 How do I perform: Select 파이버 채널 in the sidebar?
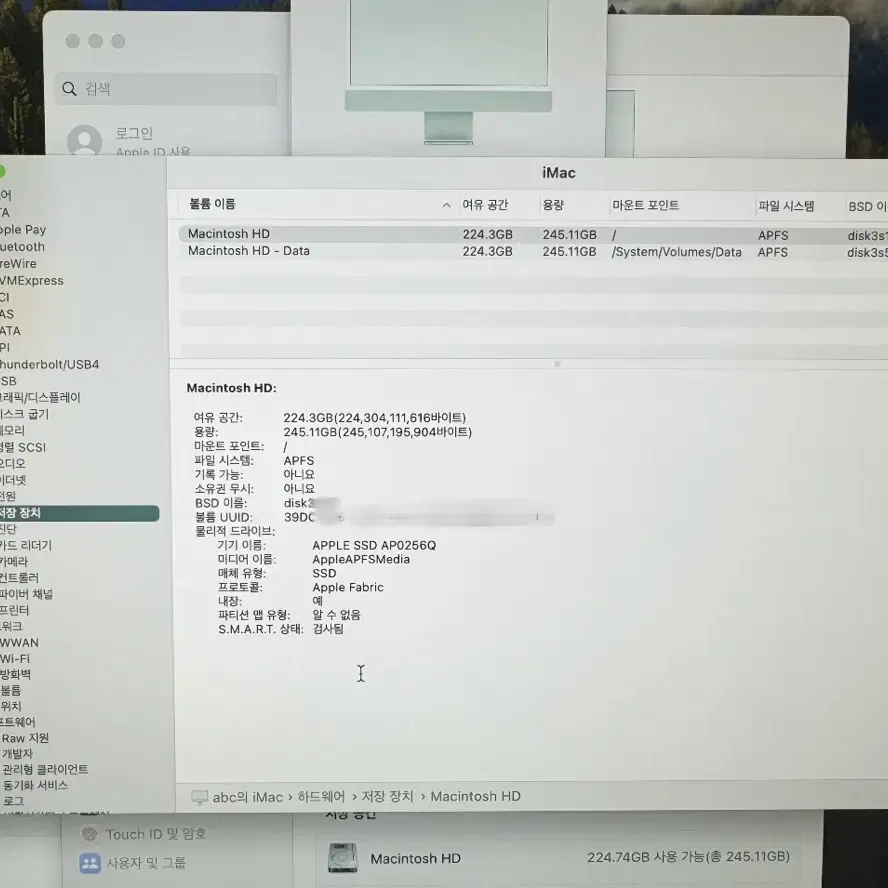(26, 594)
